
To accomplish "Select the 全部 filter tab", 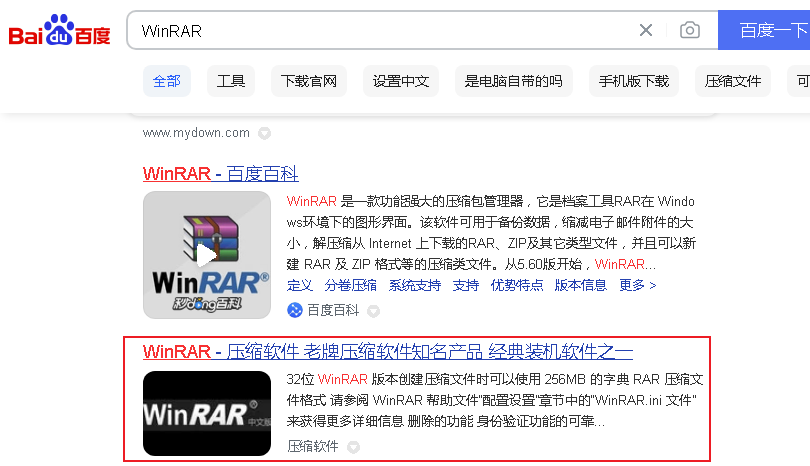I will point(167,81).
